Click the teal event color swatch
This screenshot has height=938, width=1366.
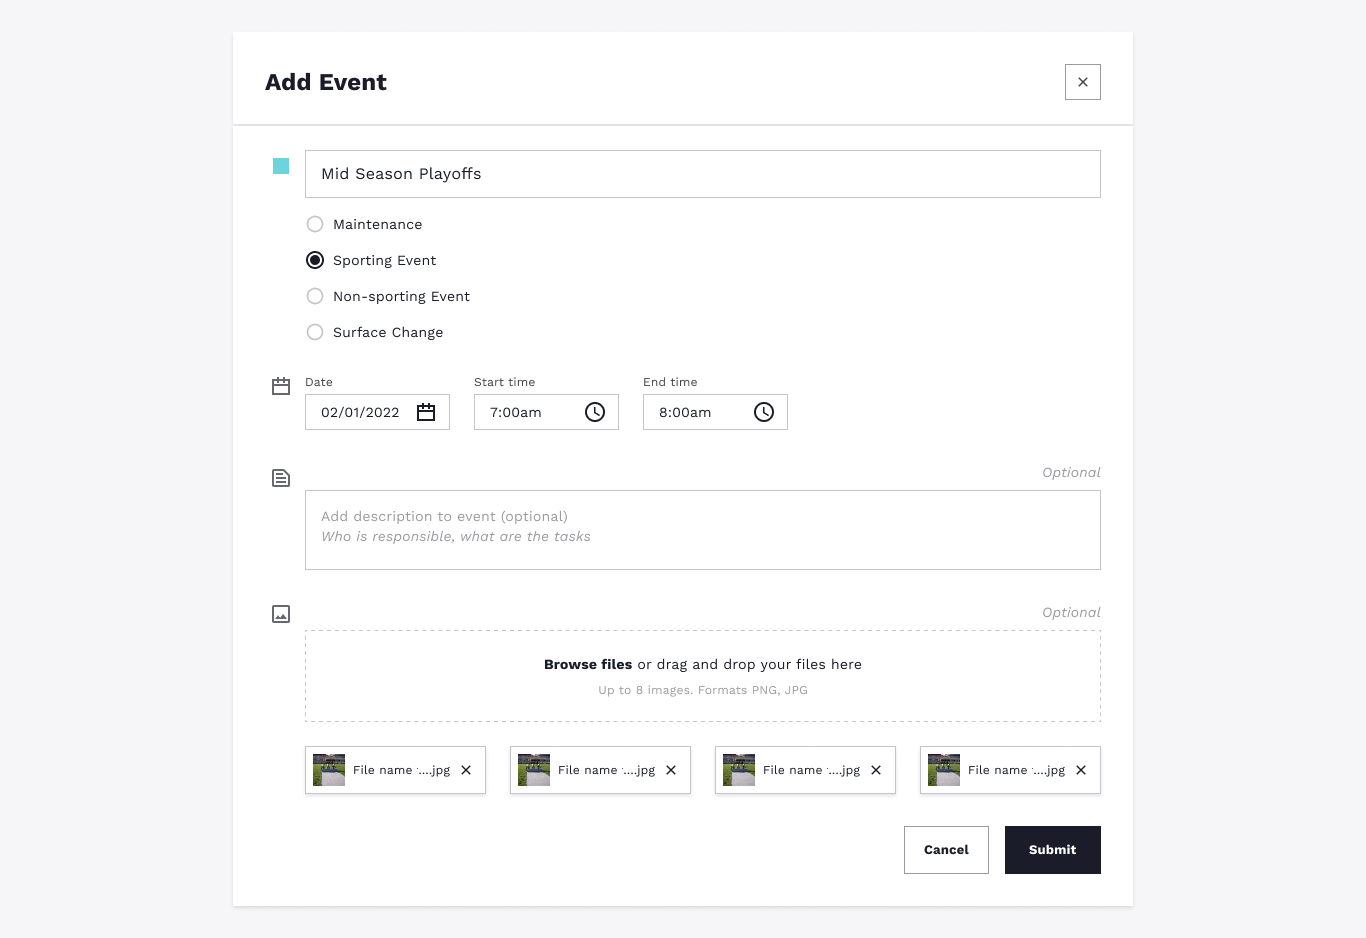point(281,166)
